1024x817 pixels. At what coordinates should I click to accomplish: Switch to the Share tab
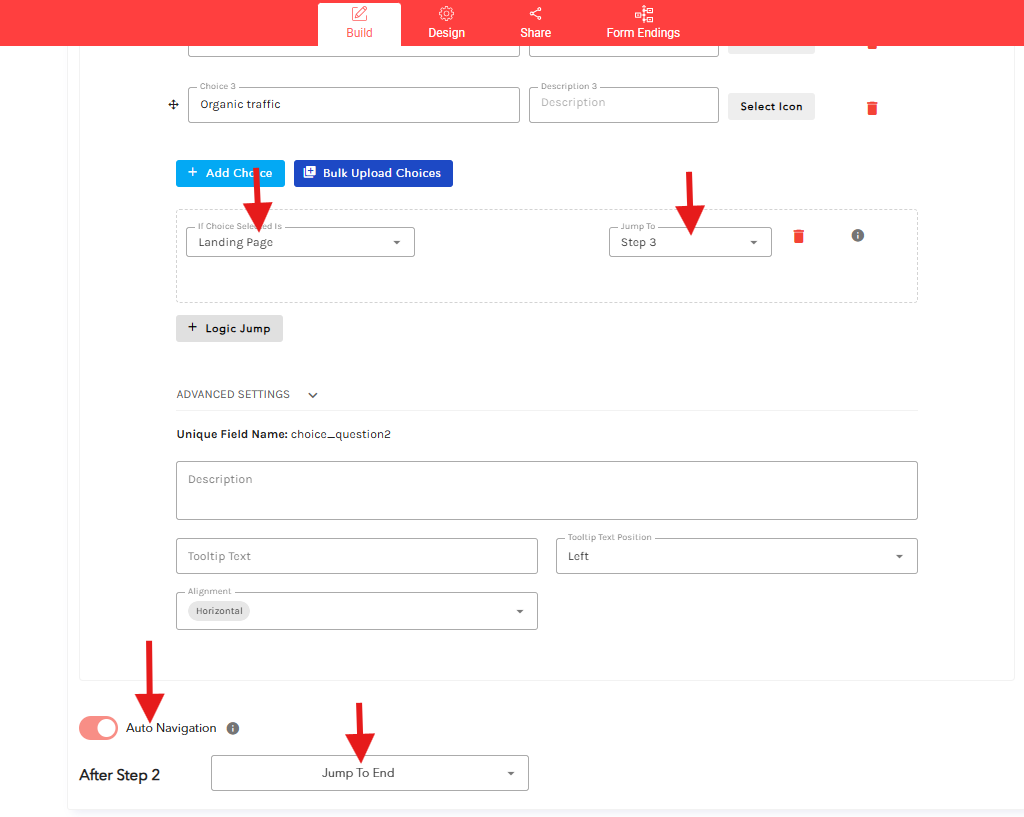535,14
